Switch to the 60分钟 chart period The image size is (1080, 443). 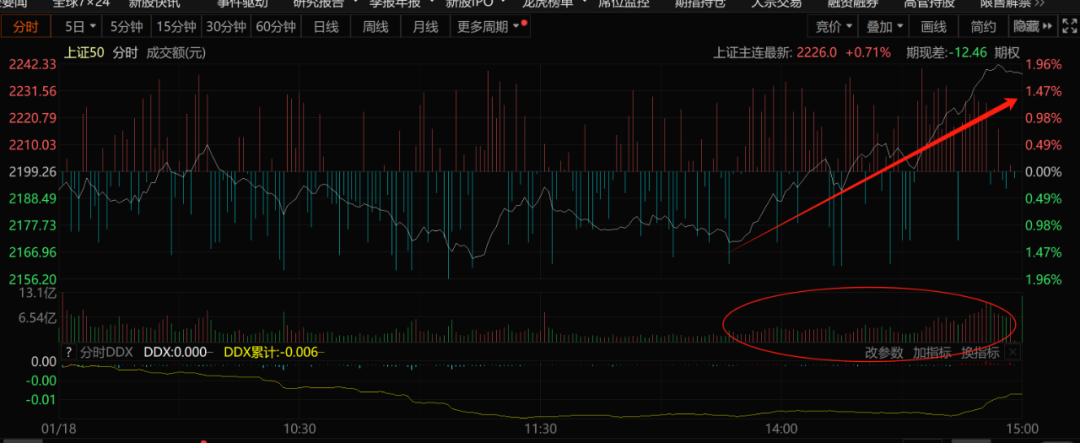coord(276,28)
